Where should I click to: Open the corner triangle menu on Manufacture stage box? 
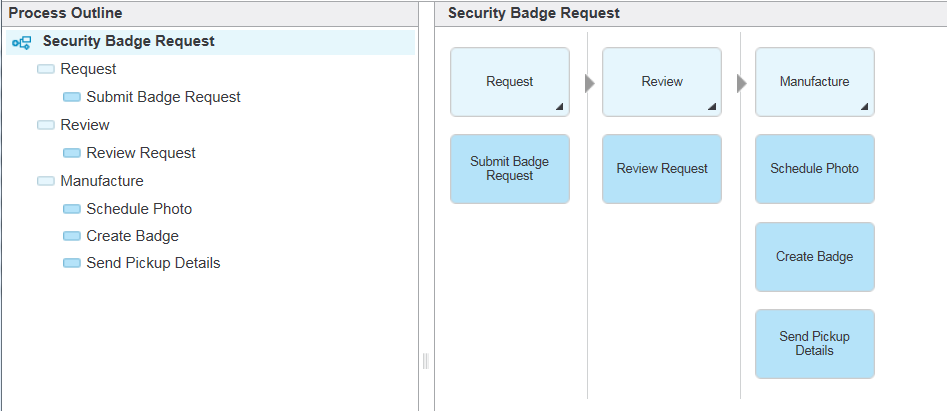click(864, 107)
